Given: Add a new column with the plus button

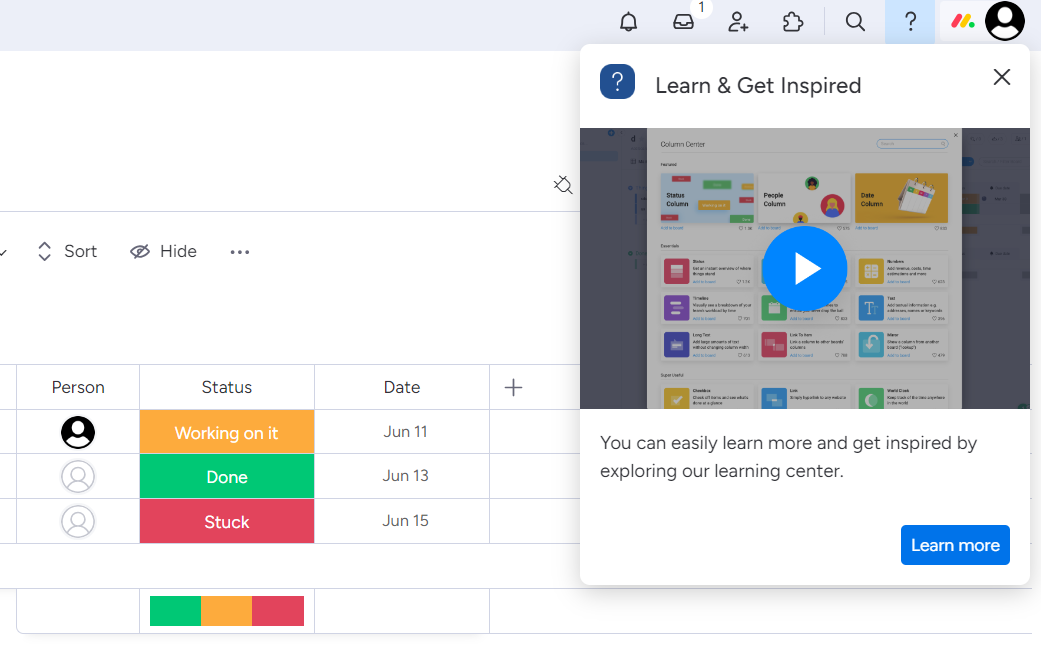Looking at the screenshot, I should pyautogui.click(x=512, y=387).
